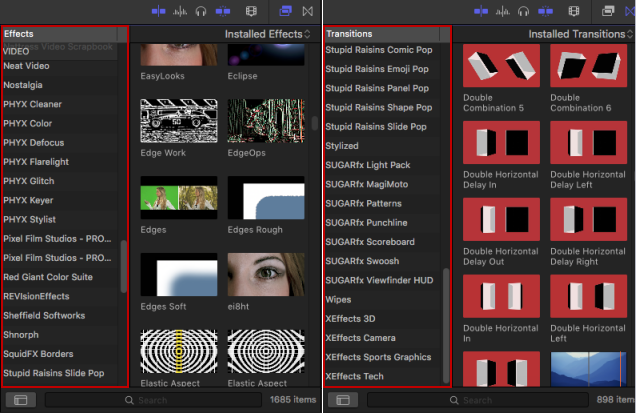
Task: Select REVisionEffects category
Action: [x=60, y=296]
